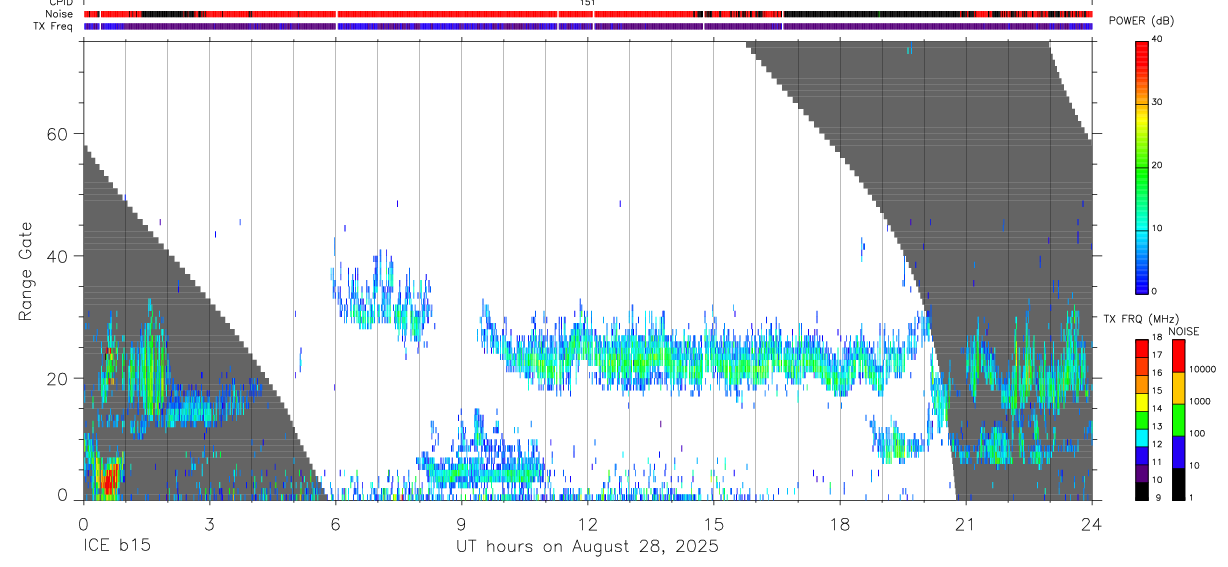Image resolution: width=1228 pixels, height=567 pixels.
Task: Click the 'Noise' row label at top left
Action: tap(59, 14)
